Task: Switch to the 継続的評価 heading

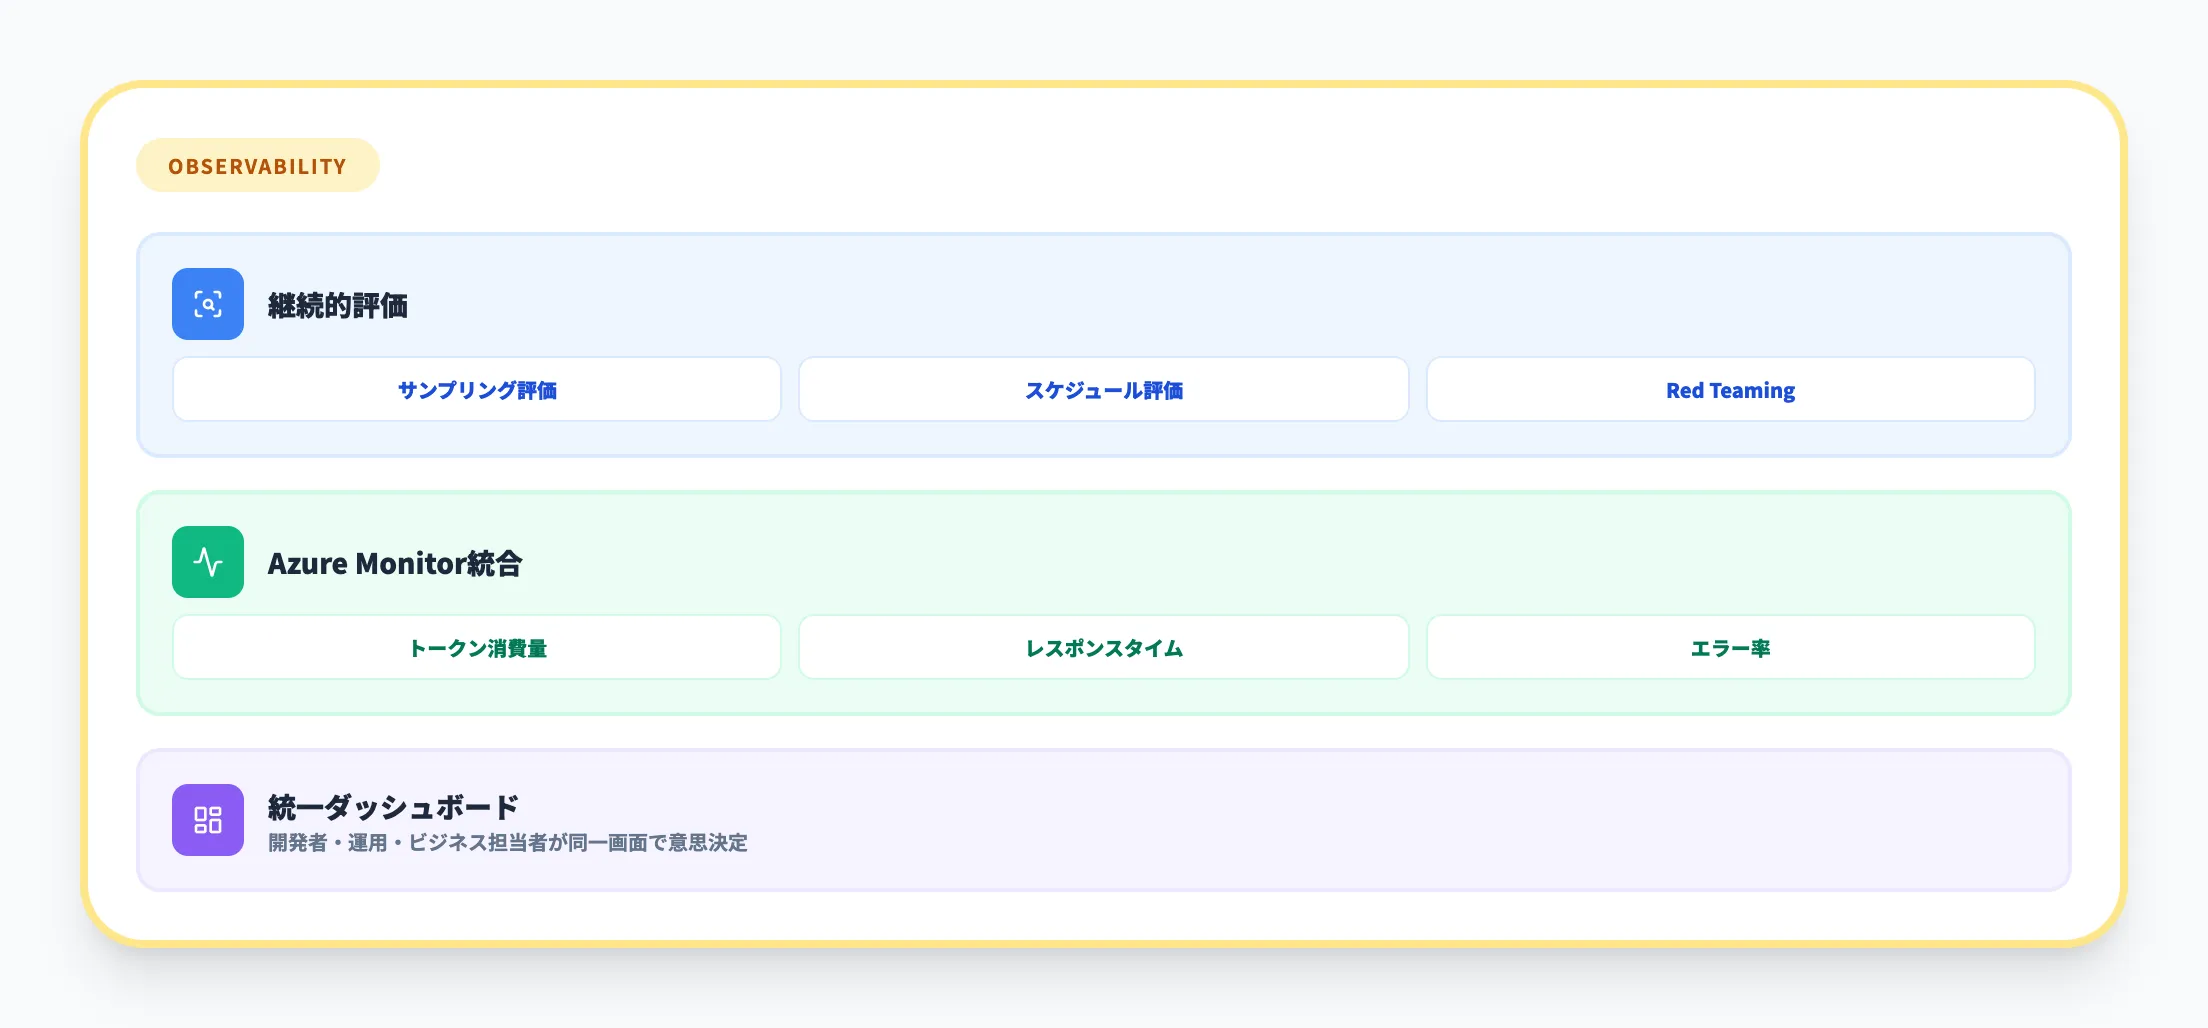Action: (x=340, y=306)
